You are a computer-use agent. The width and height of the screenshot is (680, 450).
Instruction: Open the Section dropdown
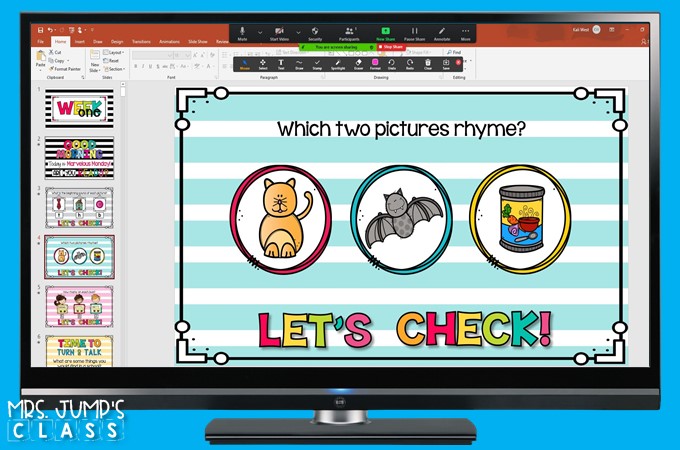tap(114, 69)
